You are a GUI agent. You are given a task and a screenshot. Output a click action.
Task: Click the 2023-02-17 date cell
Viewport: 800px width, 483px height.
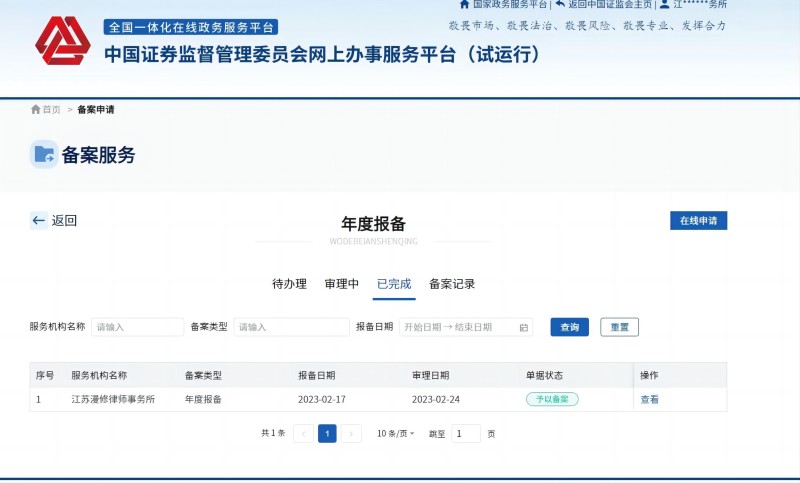(x=321, y=399)
